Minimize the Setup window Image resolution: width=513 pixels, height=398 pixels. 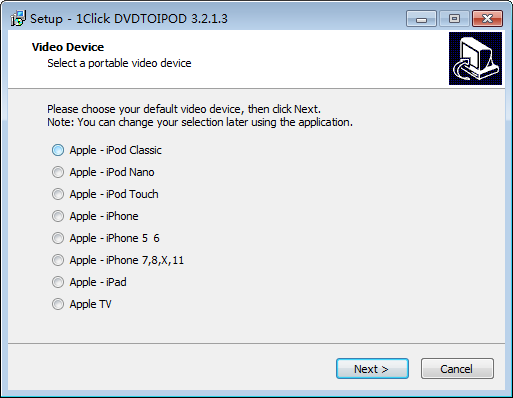pyautogui.click(x=421, y=18)
